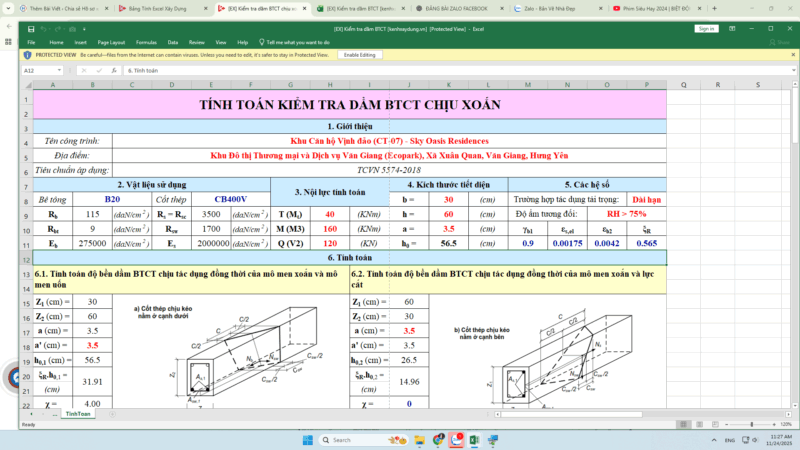The width and height of the screenshot is (800, 450).
Task: Click the Select All corner triangle
Action: pos(27,87)
